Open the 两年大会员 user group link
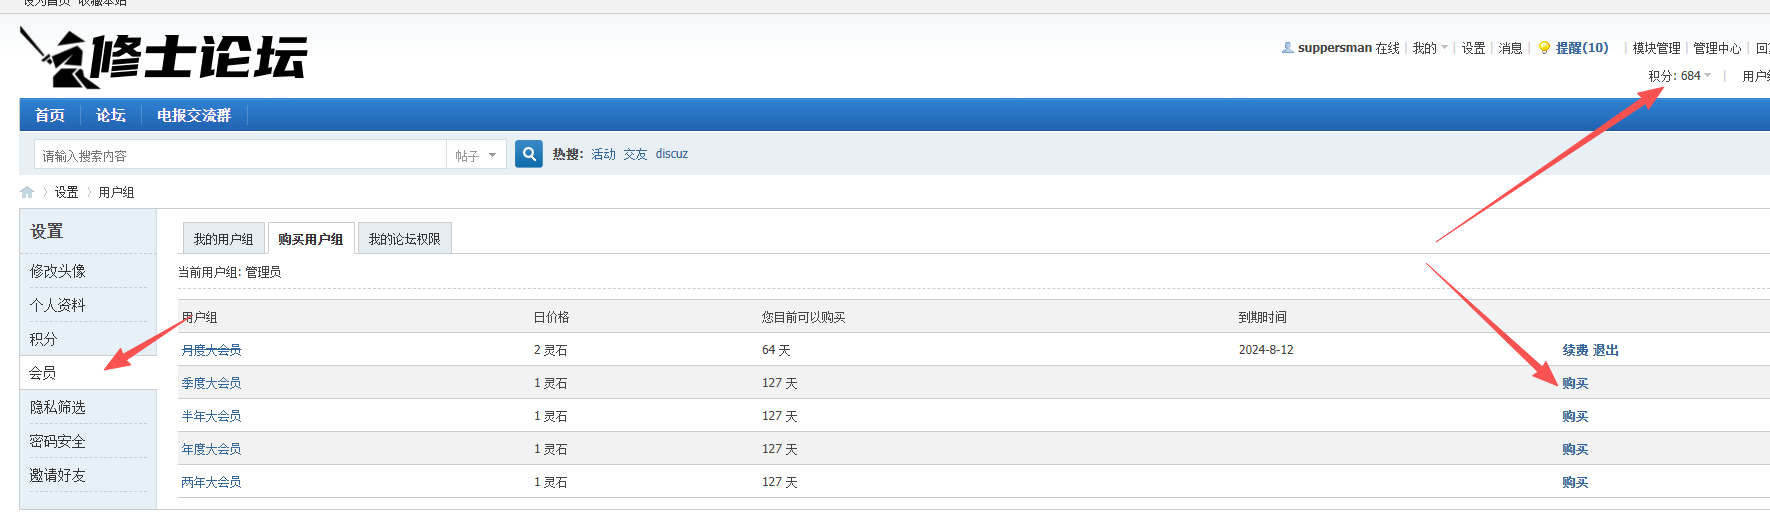Image resolution: width=1770 pixels, height=521 pixels. pyautogui.click(x=211, y=482)
